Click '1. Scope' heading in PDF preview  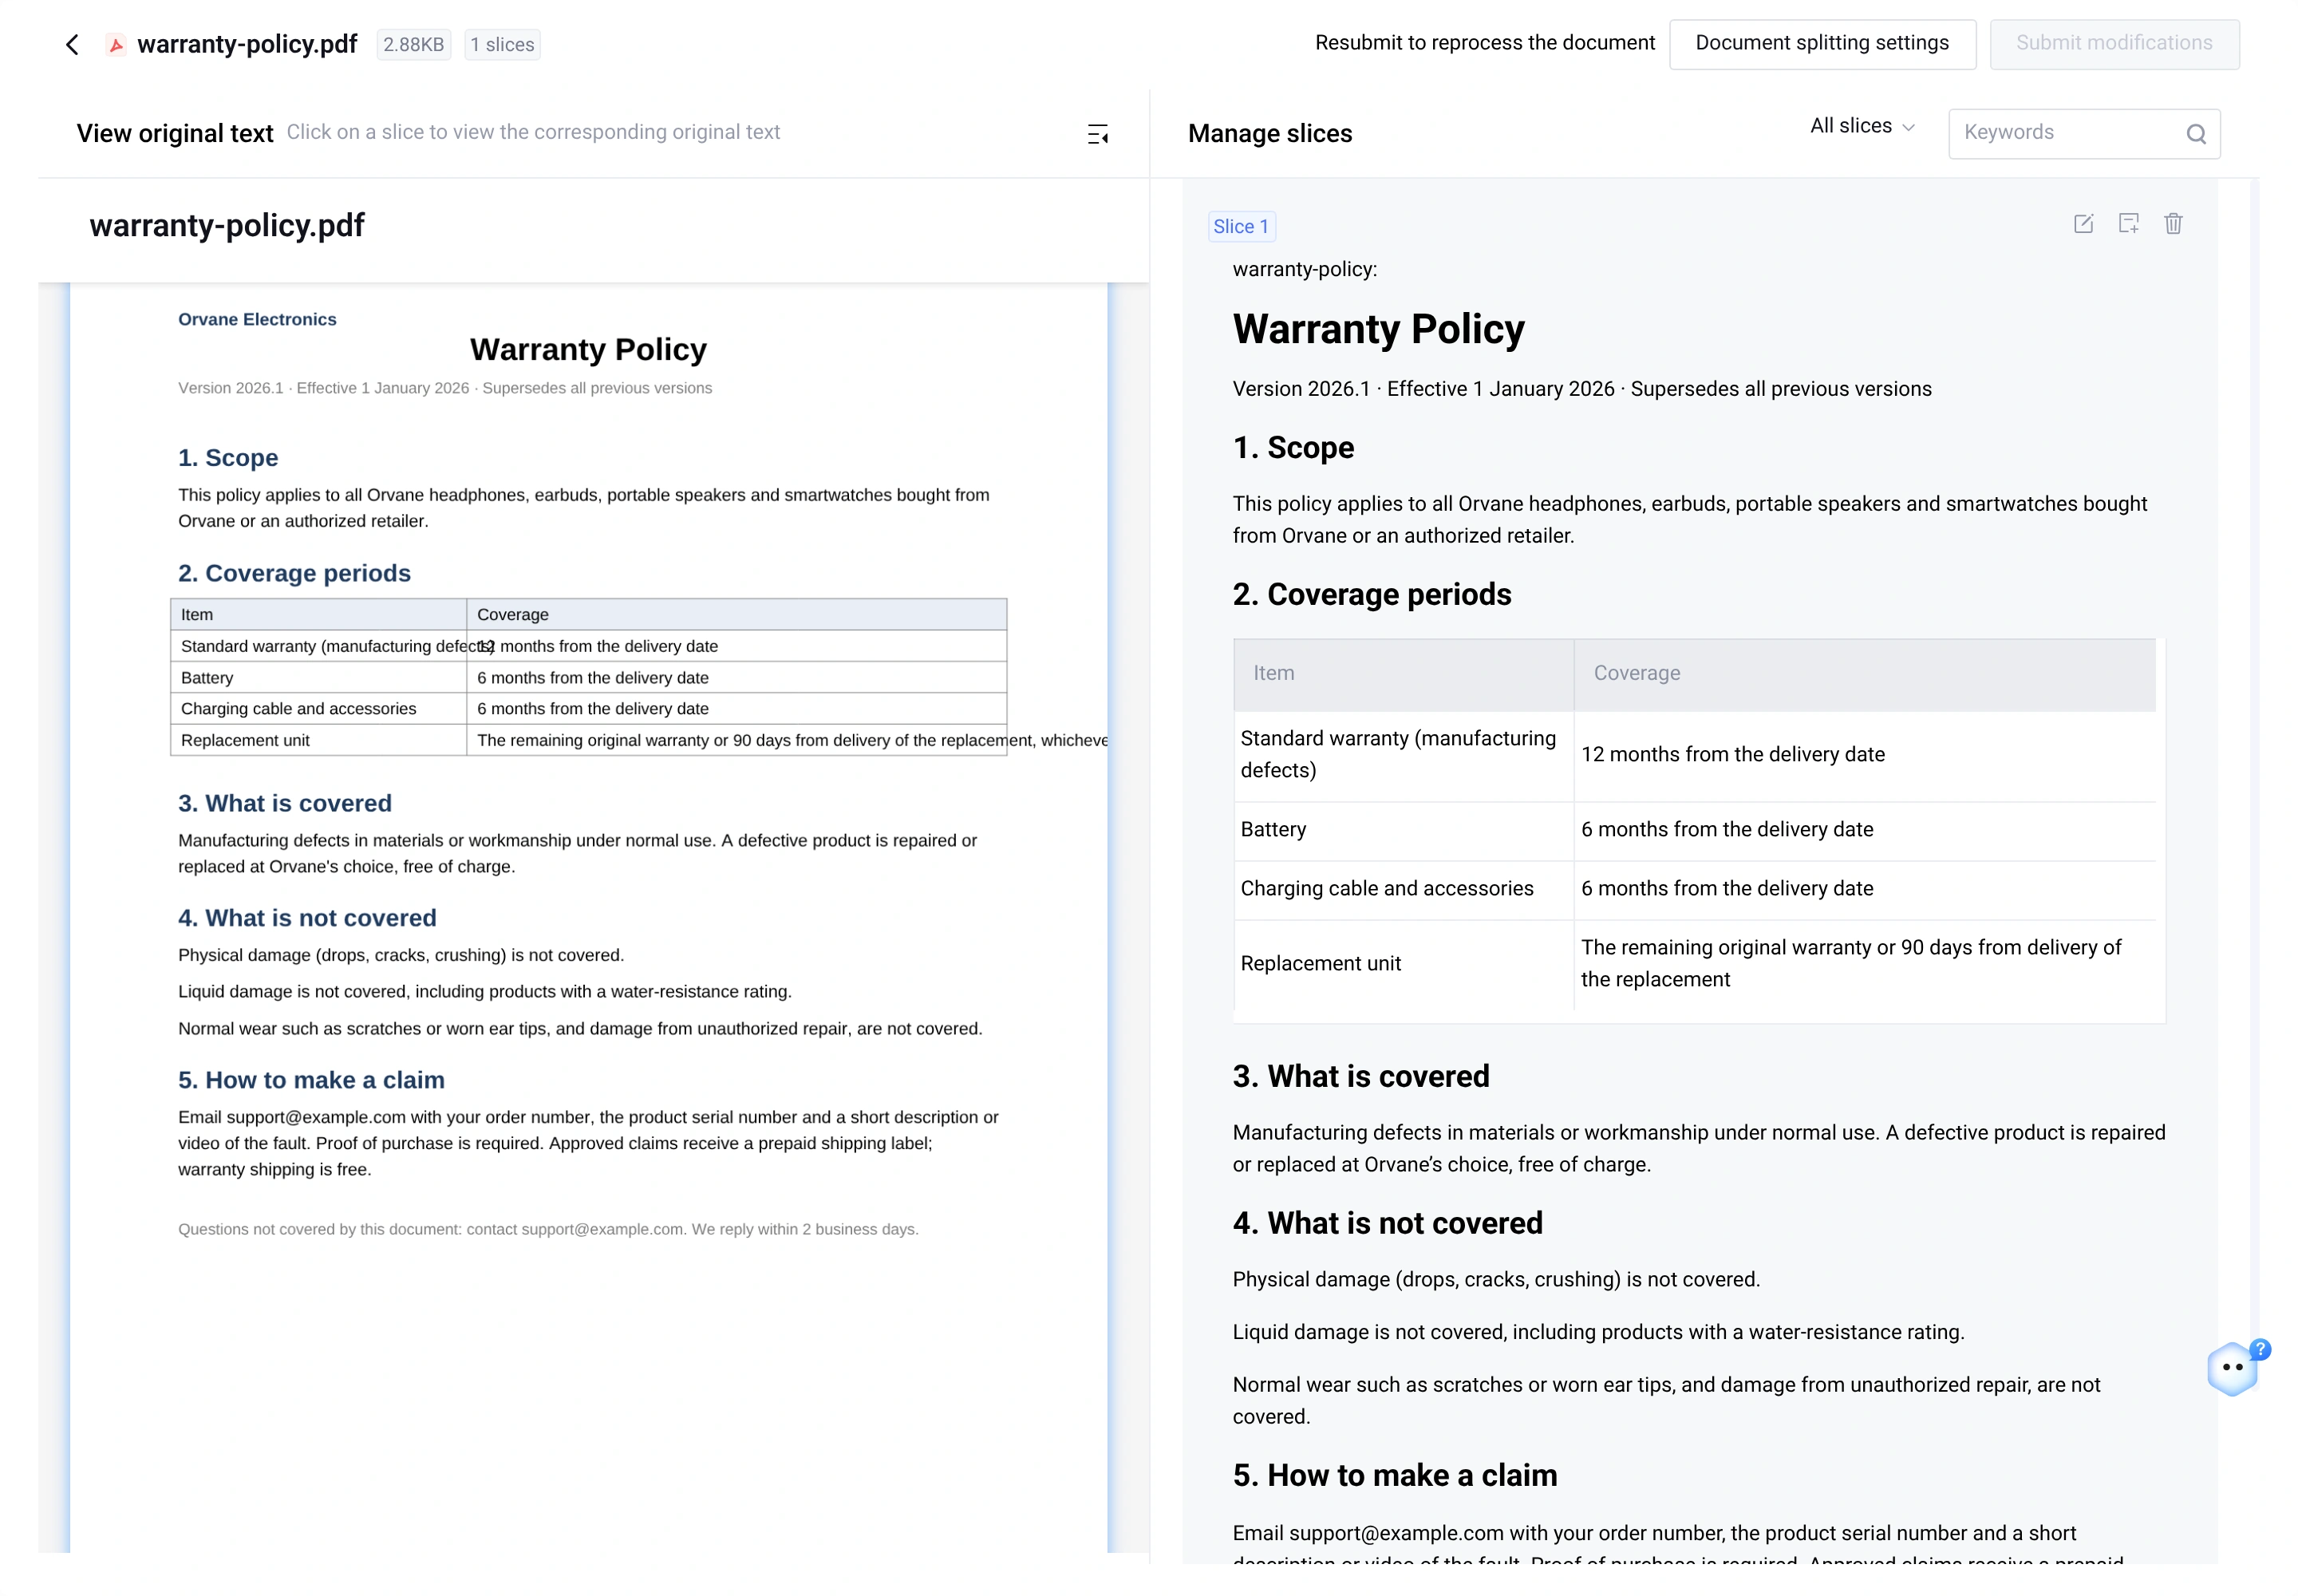[228, 458]
